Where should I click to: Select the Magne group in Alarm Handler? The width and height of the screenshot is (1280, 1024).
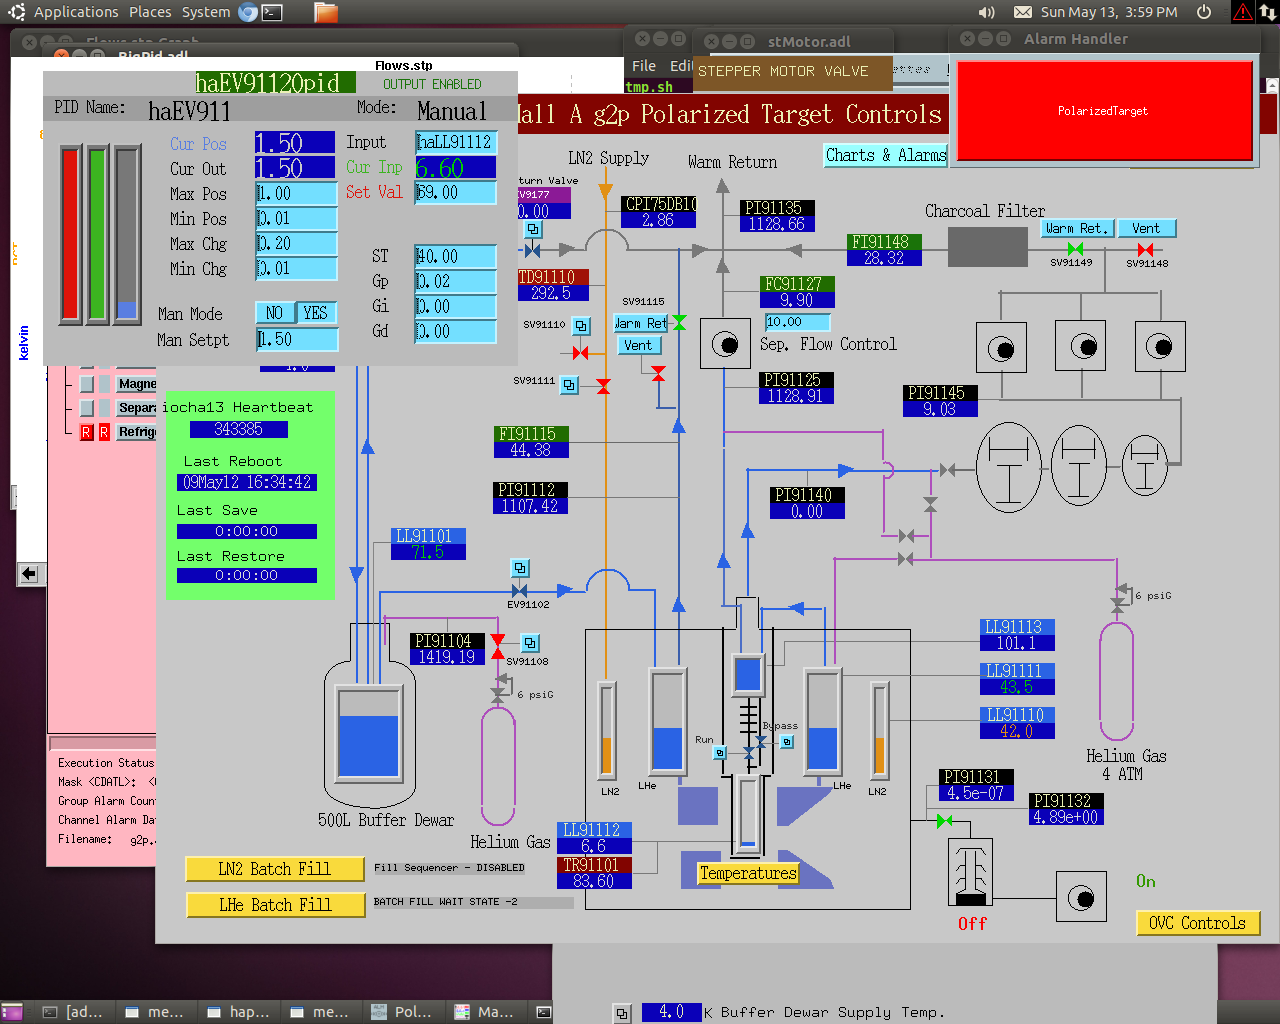[137, 384]
